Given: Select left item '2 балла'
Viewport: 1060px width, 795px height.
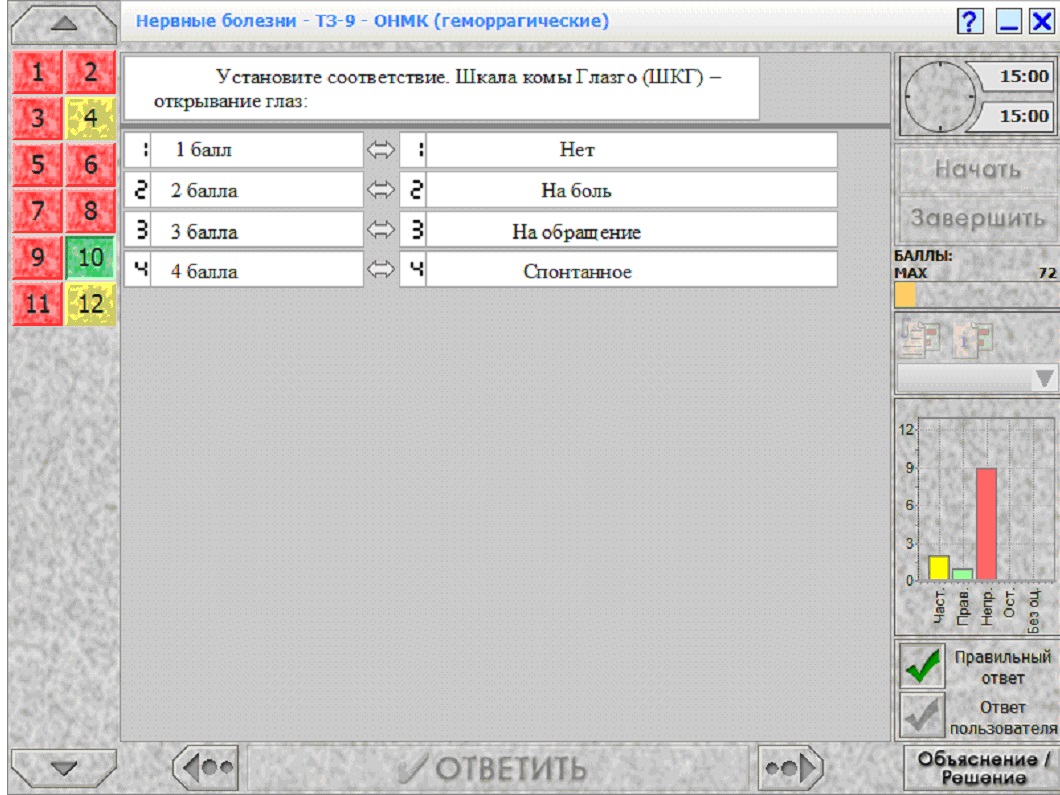Looking at the screenshot, I should [257, 190].
